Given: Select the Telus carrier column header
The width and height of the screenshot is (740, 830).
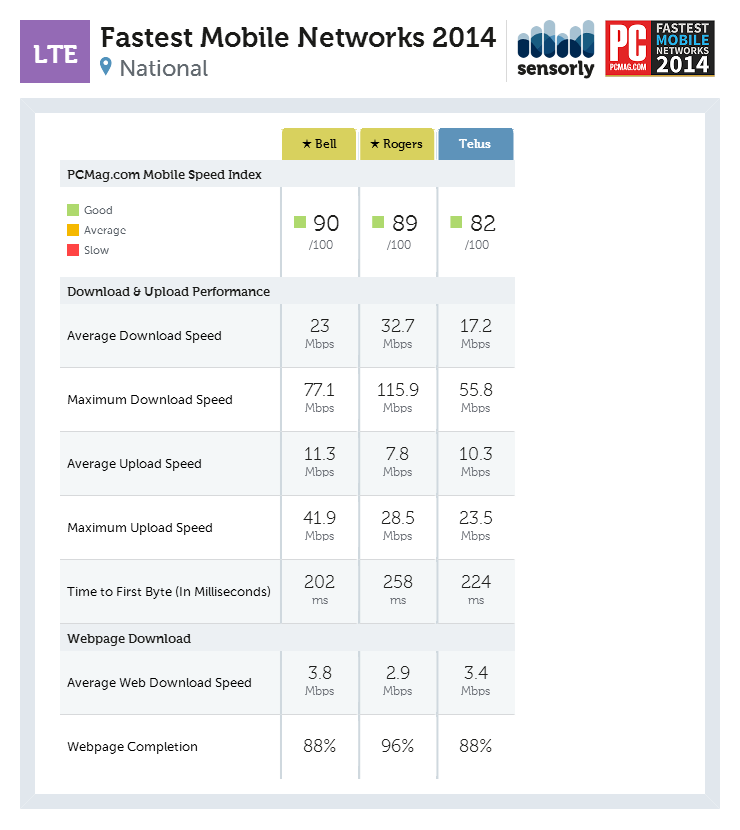Looking at the screenshot, I should coord(475,144).
